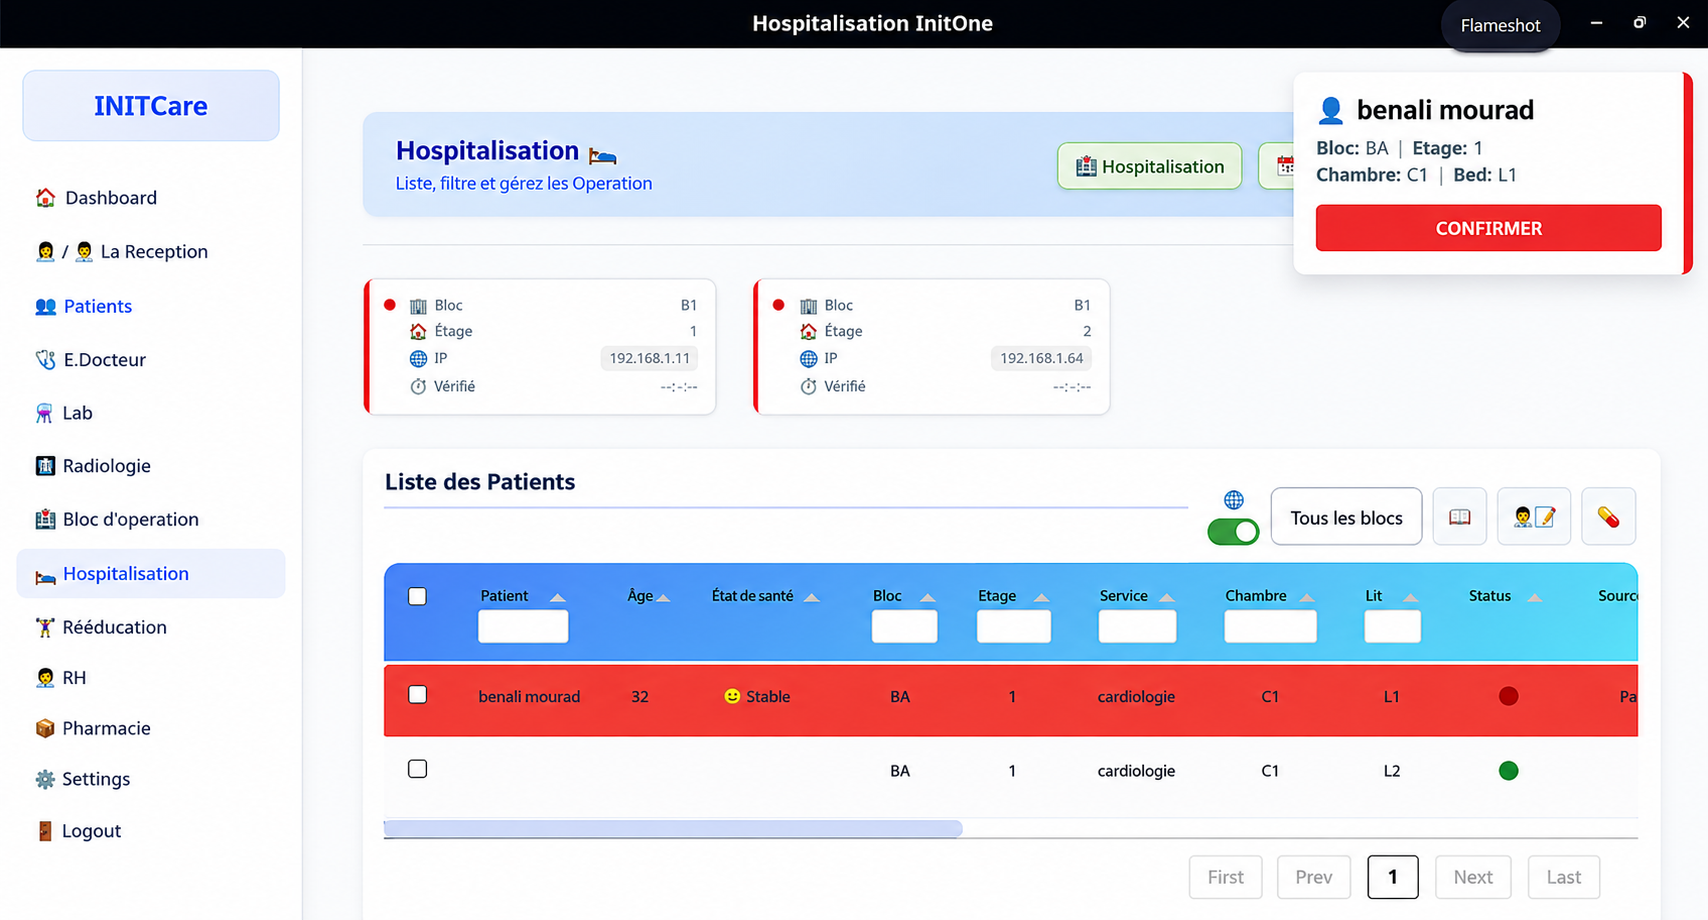This screenshot has height=920, width=1708.
Task: Click the globe icon in the 192.168.1.11 card
Action: pyautogui.click(x=418, y=359)
